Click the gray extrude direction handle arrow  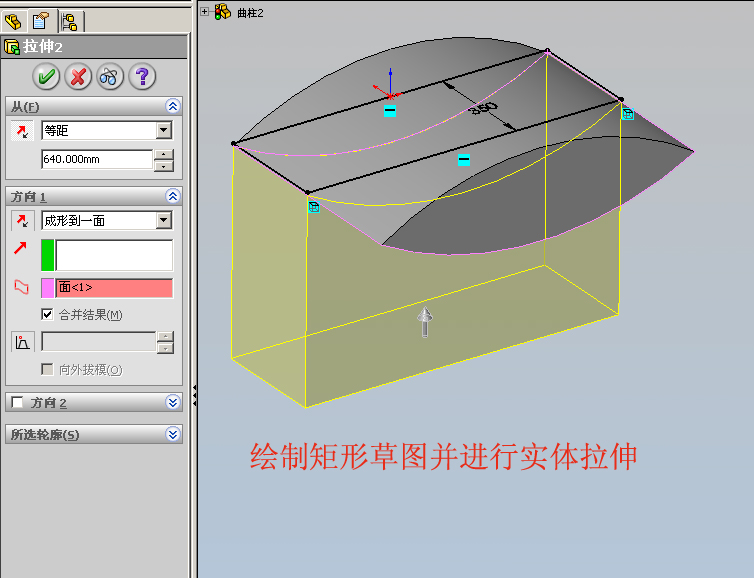coord(425,322)
